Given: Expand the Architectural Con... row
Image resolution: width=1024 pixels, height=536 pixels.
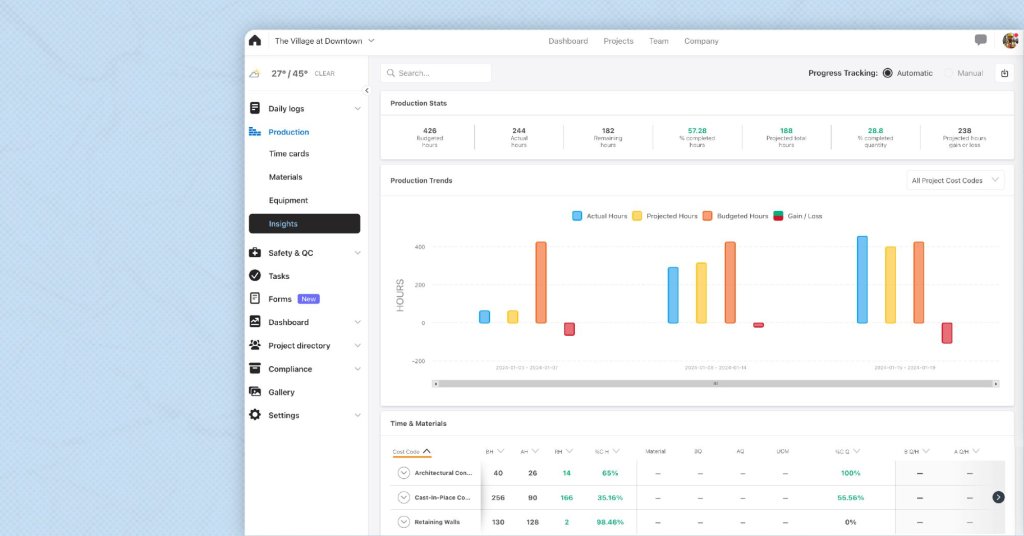Looking at the screenshot, I should [404, 473].
